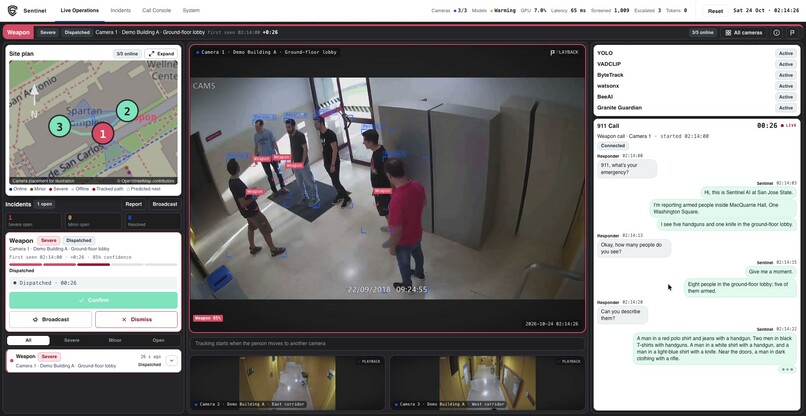Show All cameras grid
806x416 pixels.
744,32
